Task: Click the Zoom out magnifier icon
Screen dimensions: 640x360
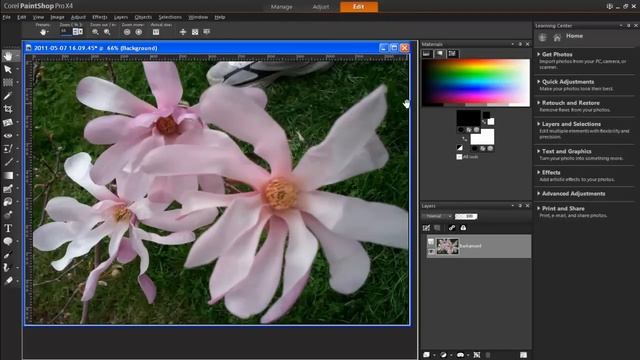Action: [95, 32]
